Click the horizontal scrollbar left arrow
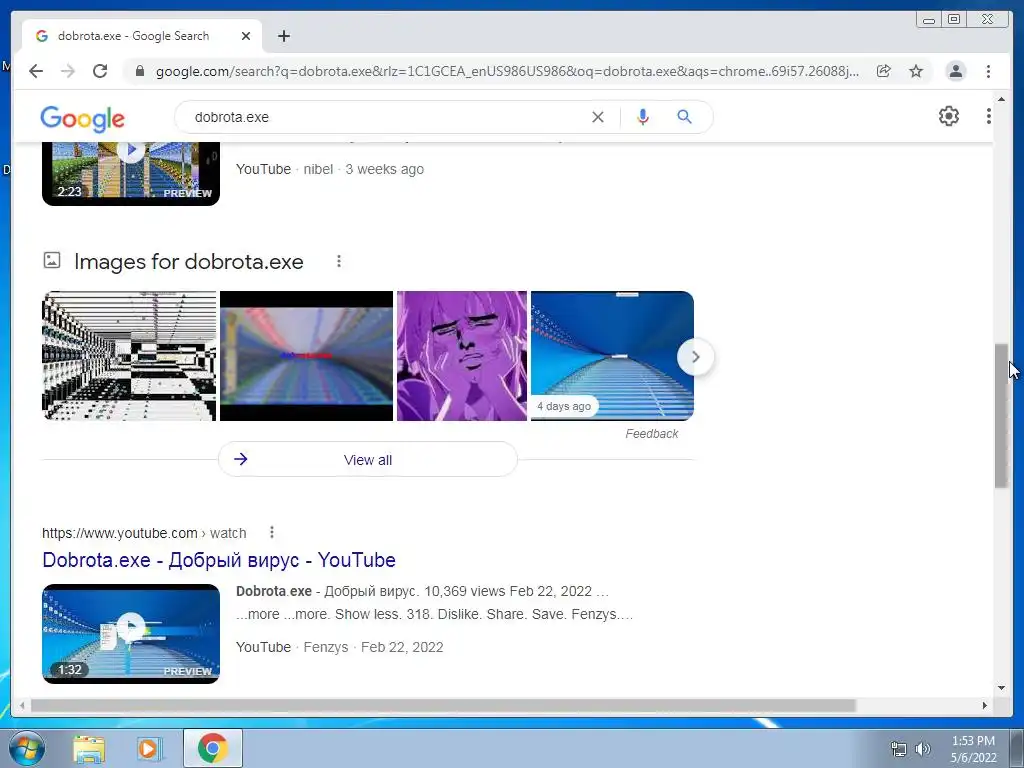 [22, 706]
